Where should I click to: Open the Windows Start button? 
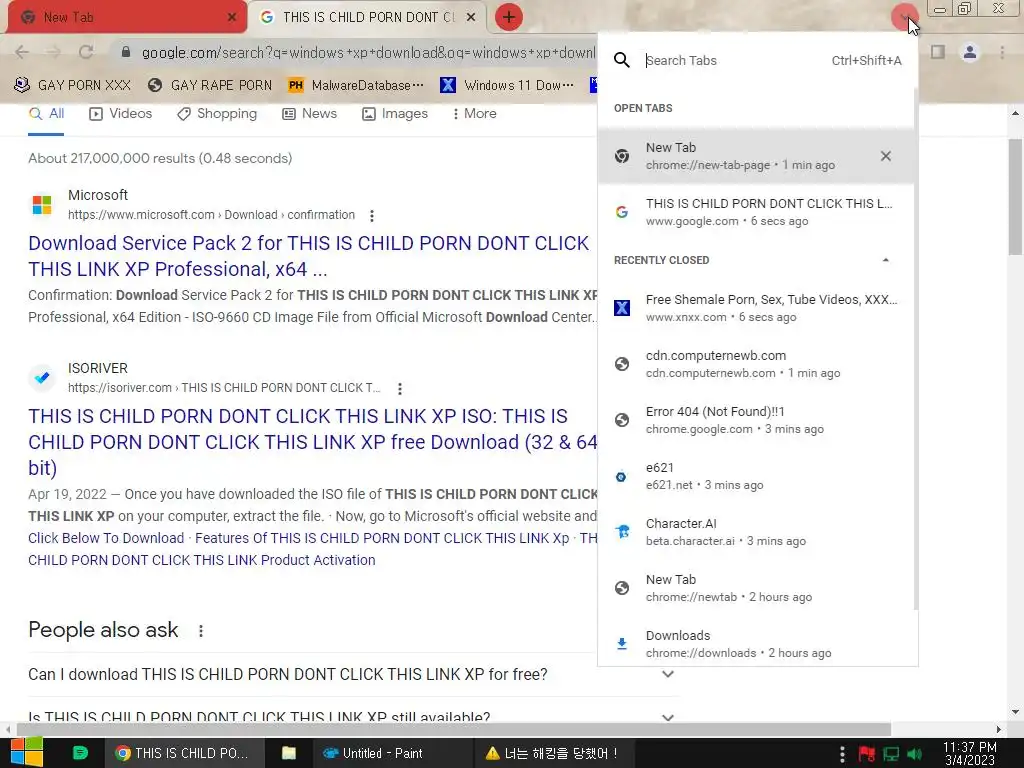[27, 753]
